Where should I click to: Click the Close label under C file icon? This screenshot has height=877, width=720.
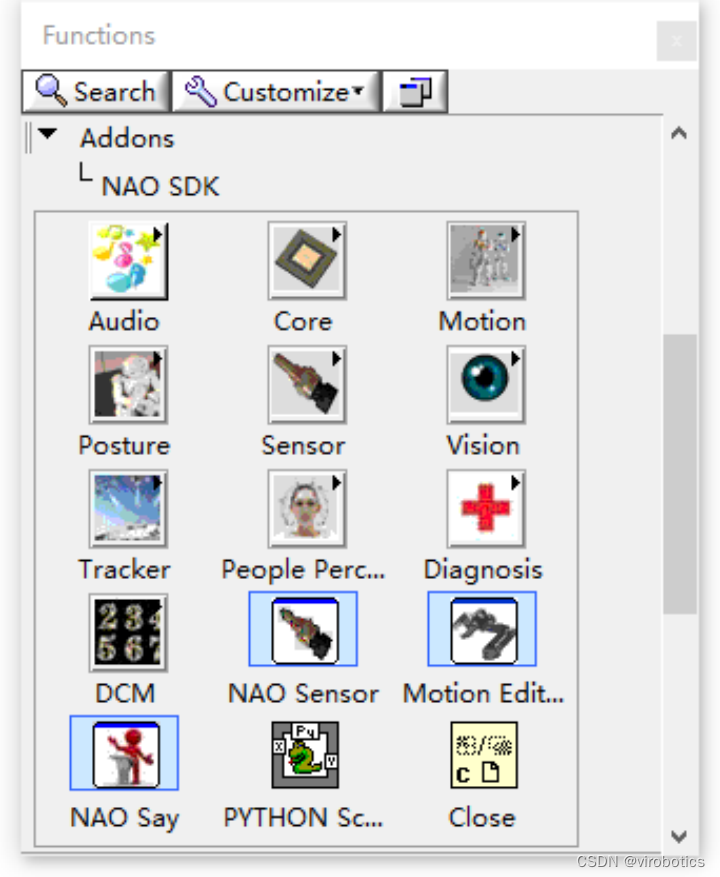pos(482,818)
